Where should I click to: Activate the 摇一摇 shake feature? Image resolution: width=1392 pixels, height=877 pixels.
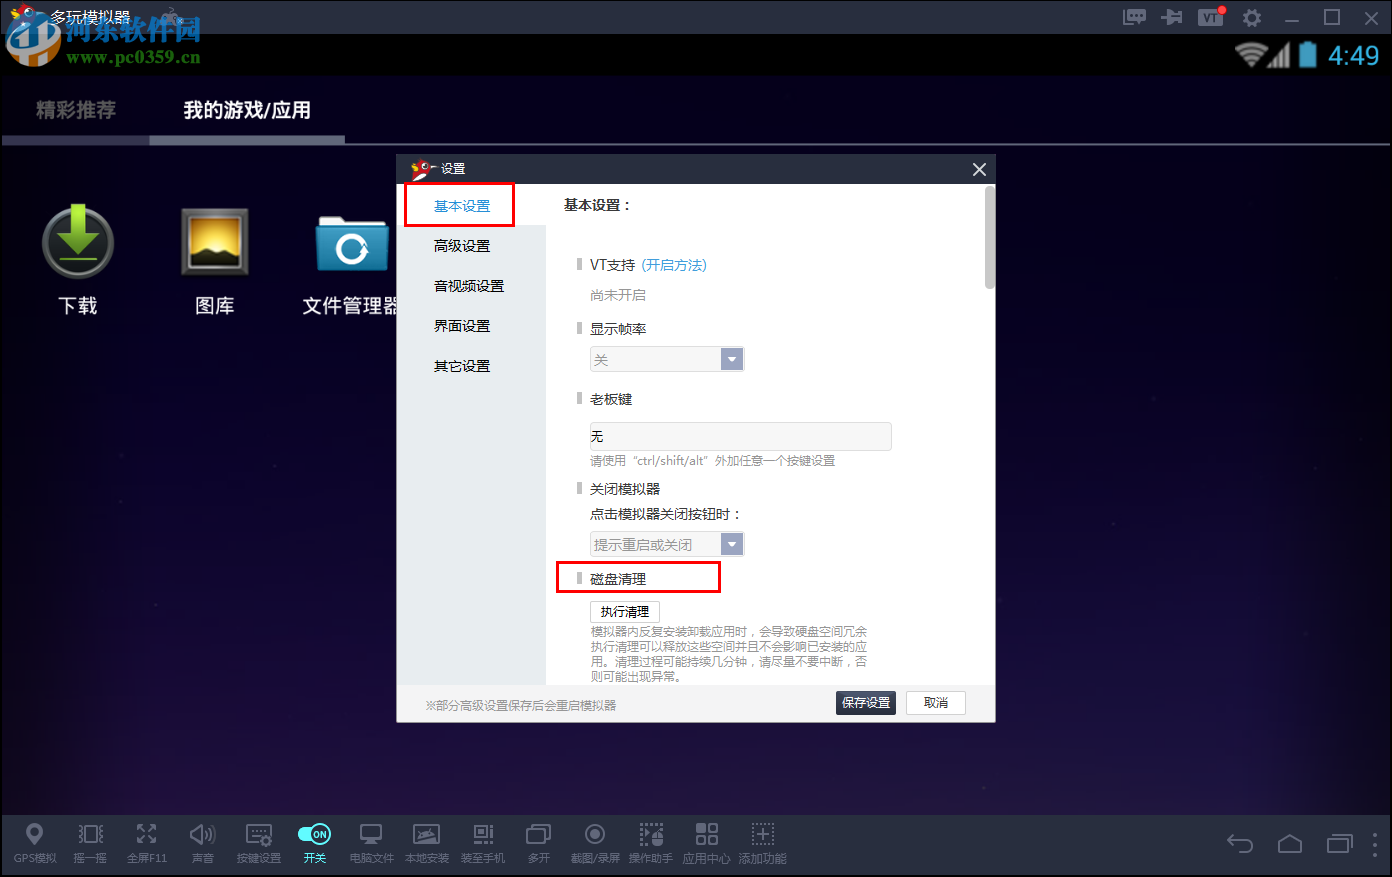[x=91, y=843]
